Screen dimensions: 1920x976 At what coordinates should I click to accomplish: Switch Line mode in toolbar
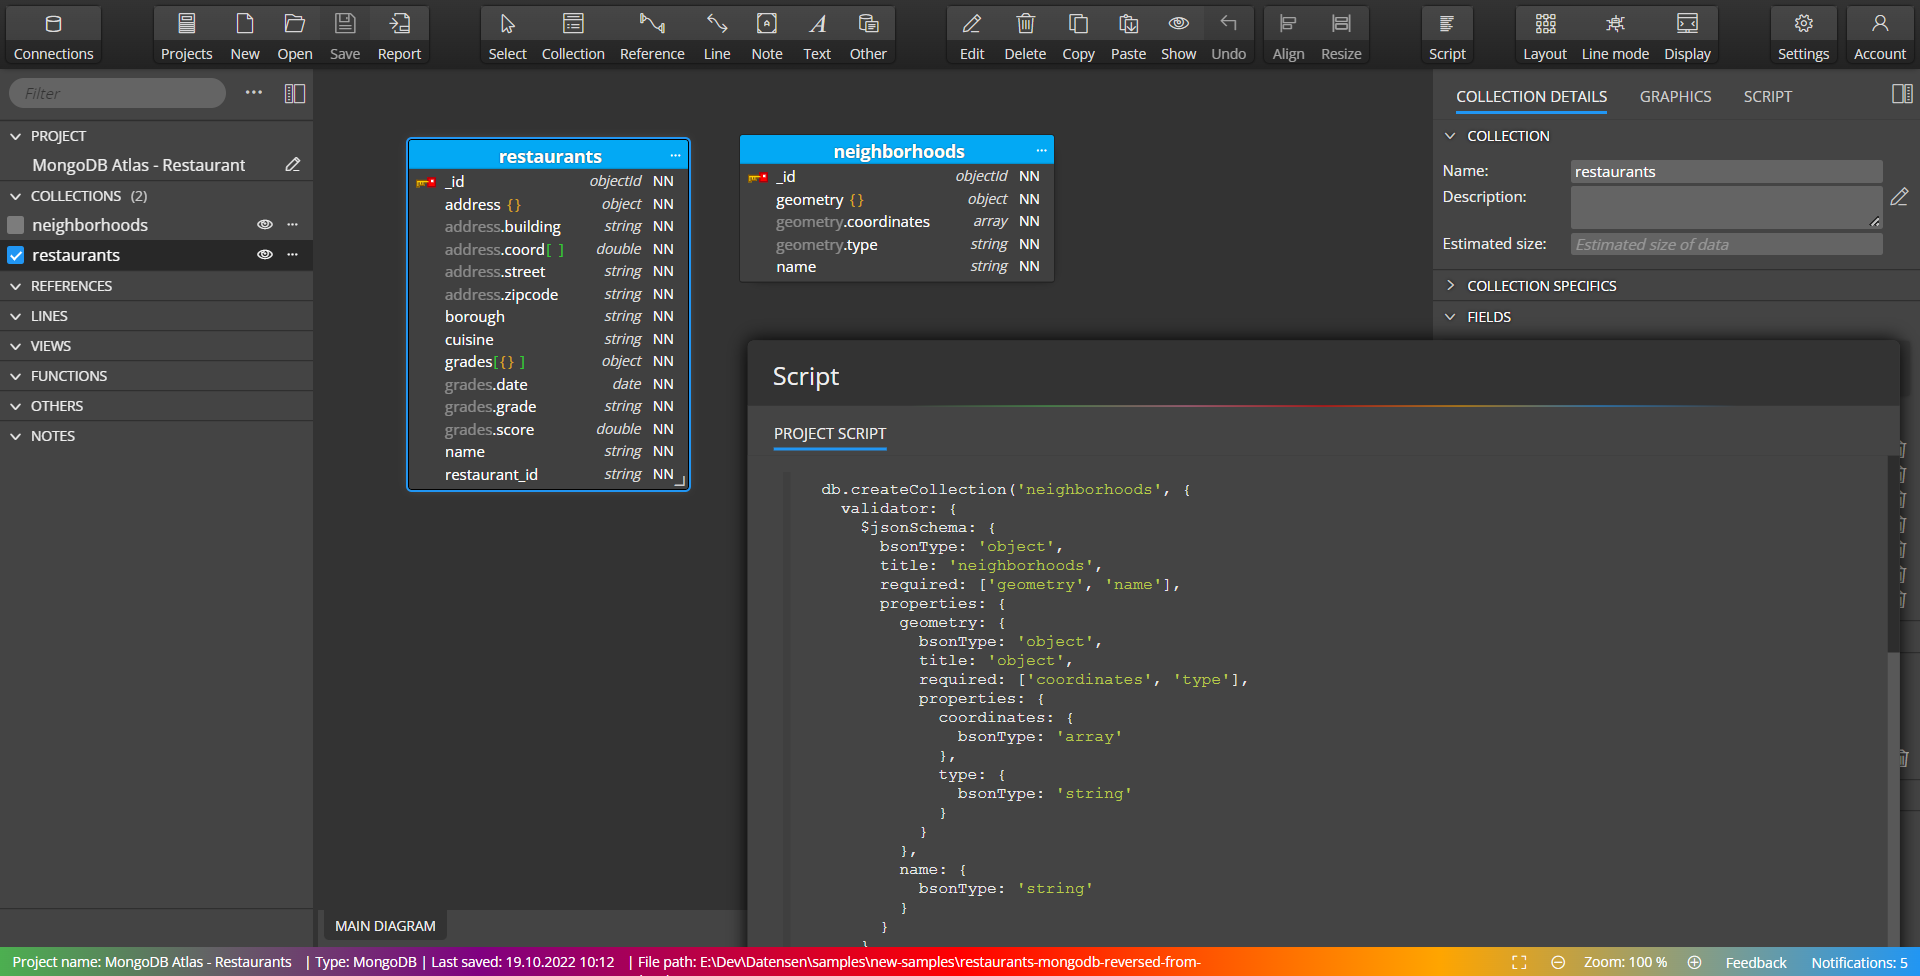pyautogui.click(x=1614, y=24)
